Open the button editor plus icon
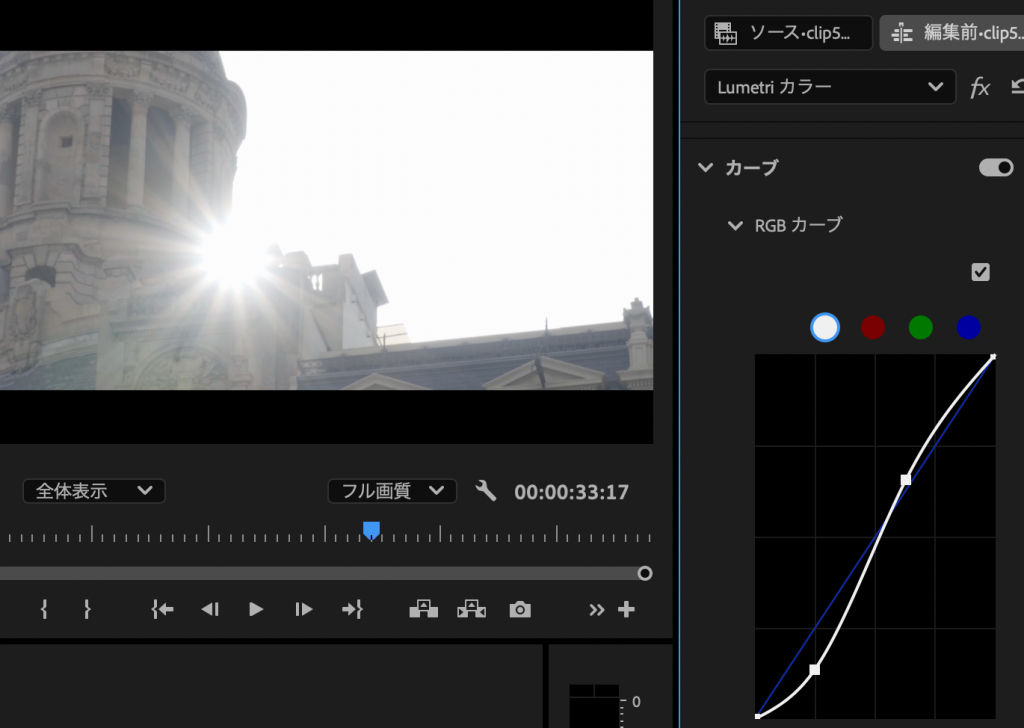1024x728 pixels. (x=627, y=609)
